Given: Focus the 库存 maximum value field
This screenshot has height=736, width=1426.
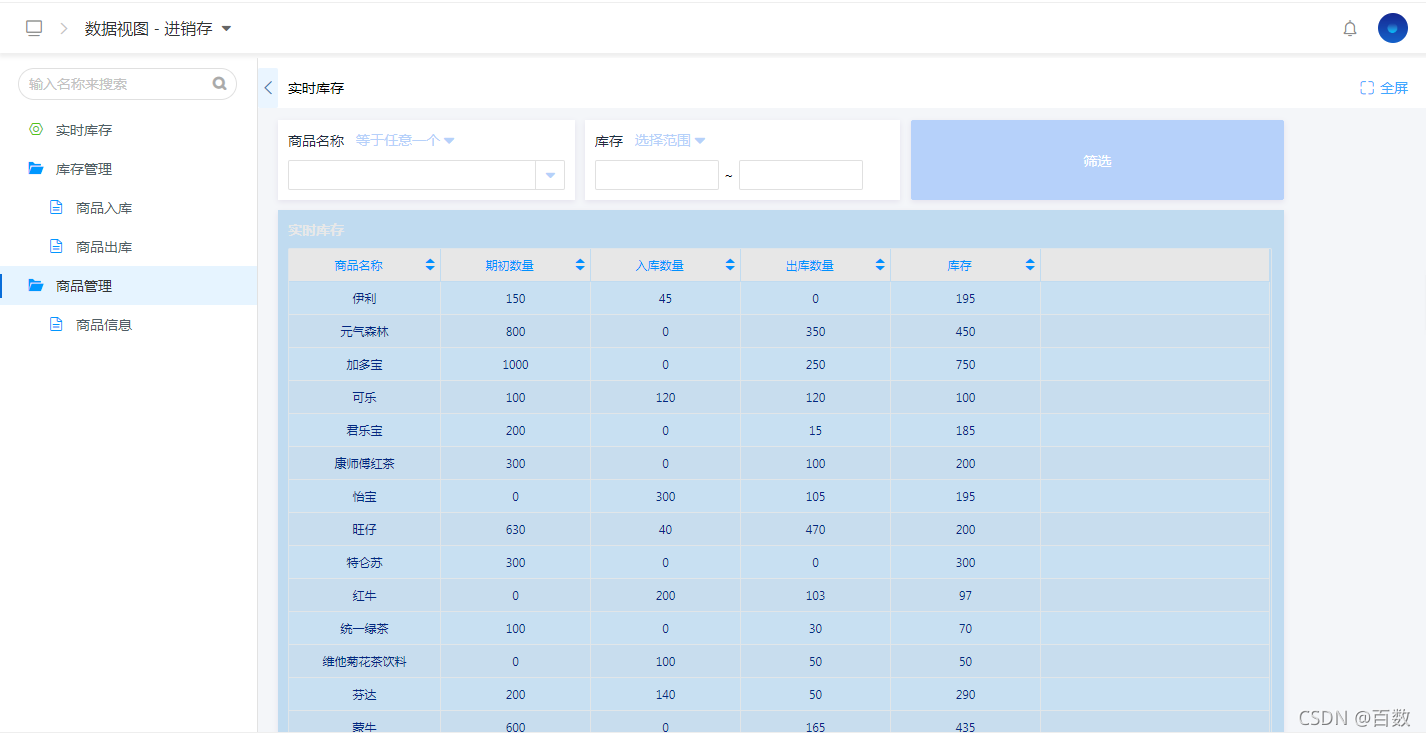Looking at the screenshot, I should point(801,175).
